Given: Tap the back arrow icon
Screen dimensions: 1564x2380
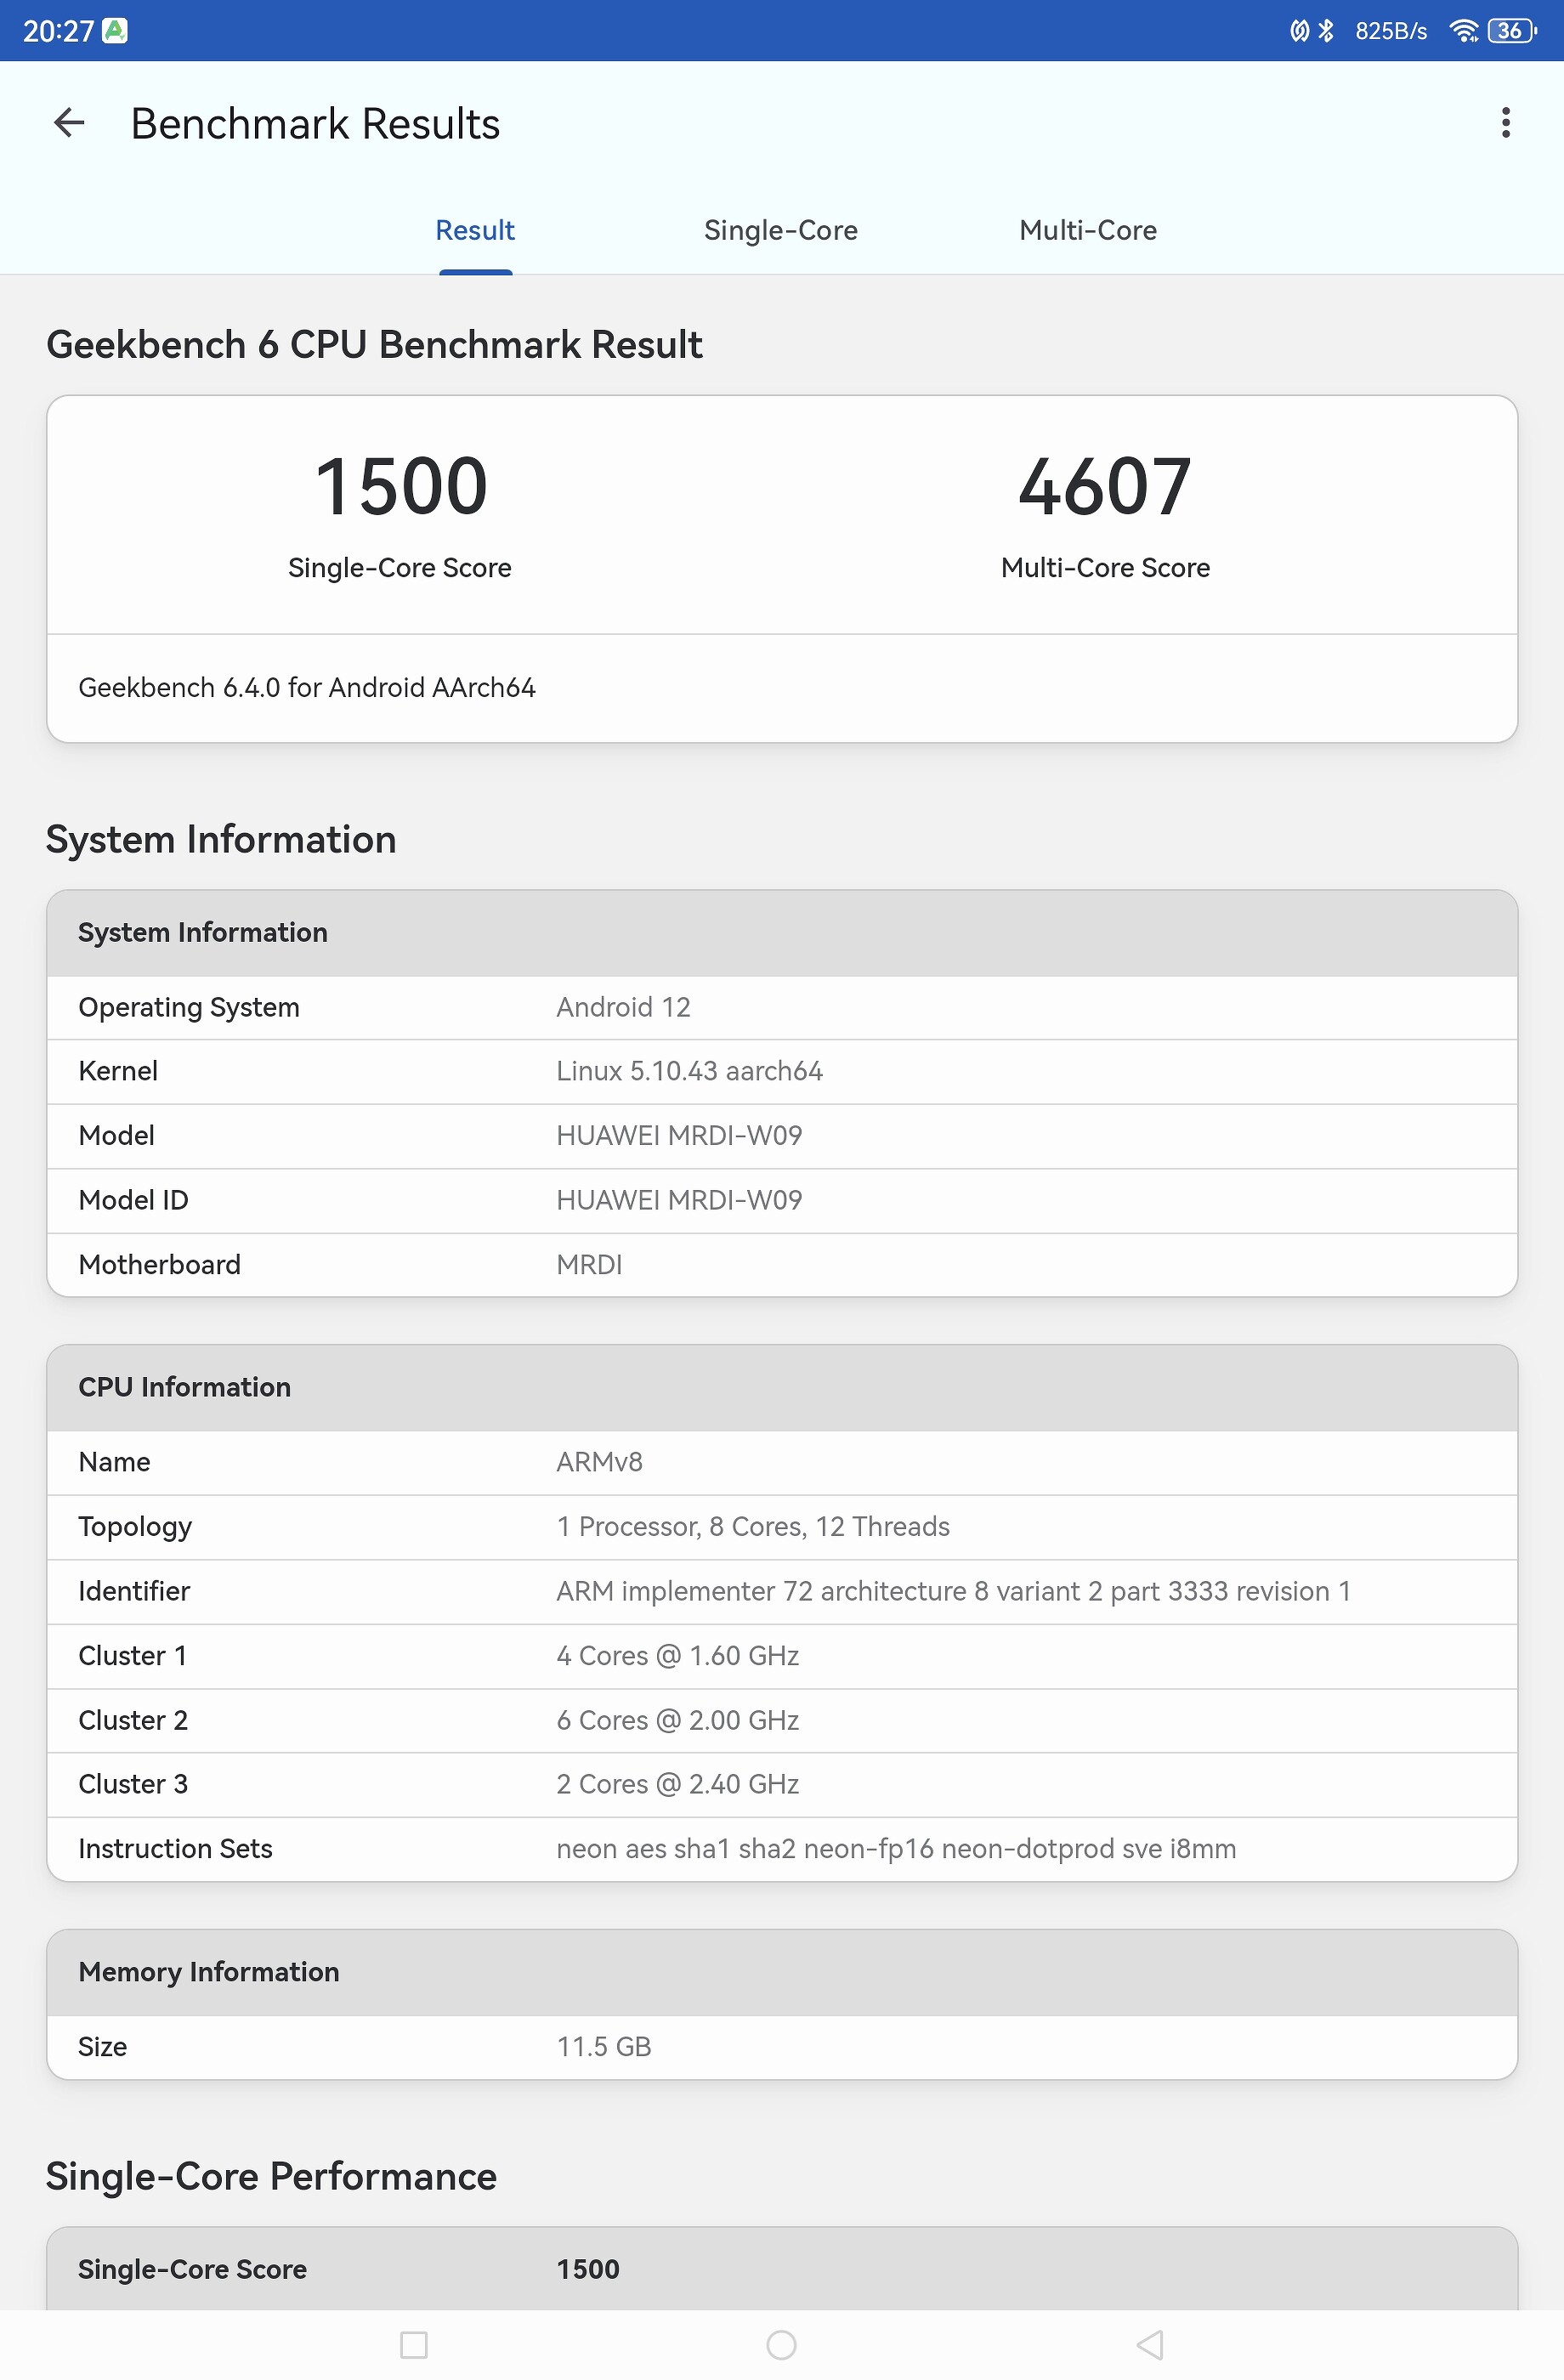Looking at the screenshot, I should 69,123.
